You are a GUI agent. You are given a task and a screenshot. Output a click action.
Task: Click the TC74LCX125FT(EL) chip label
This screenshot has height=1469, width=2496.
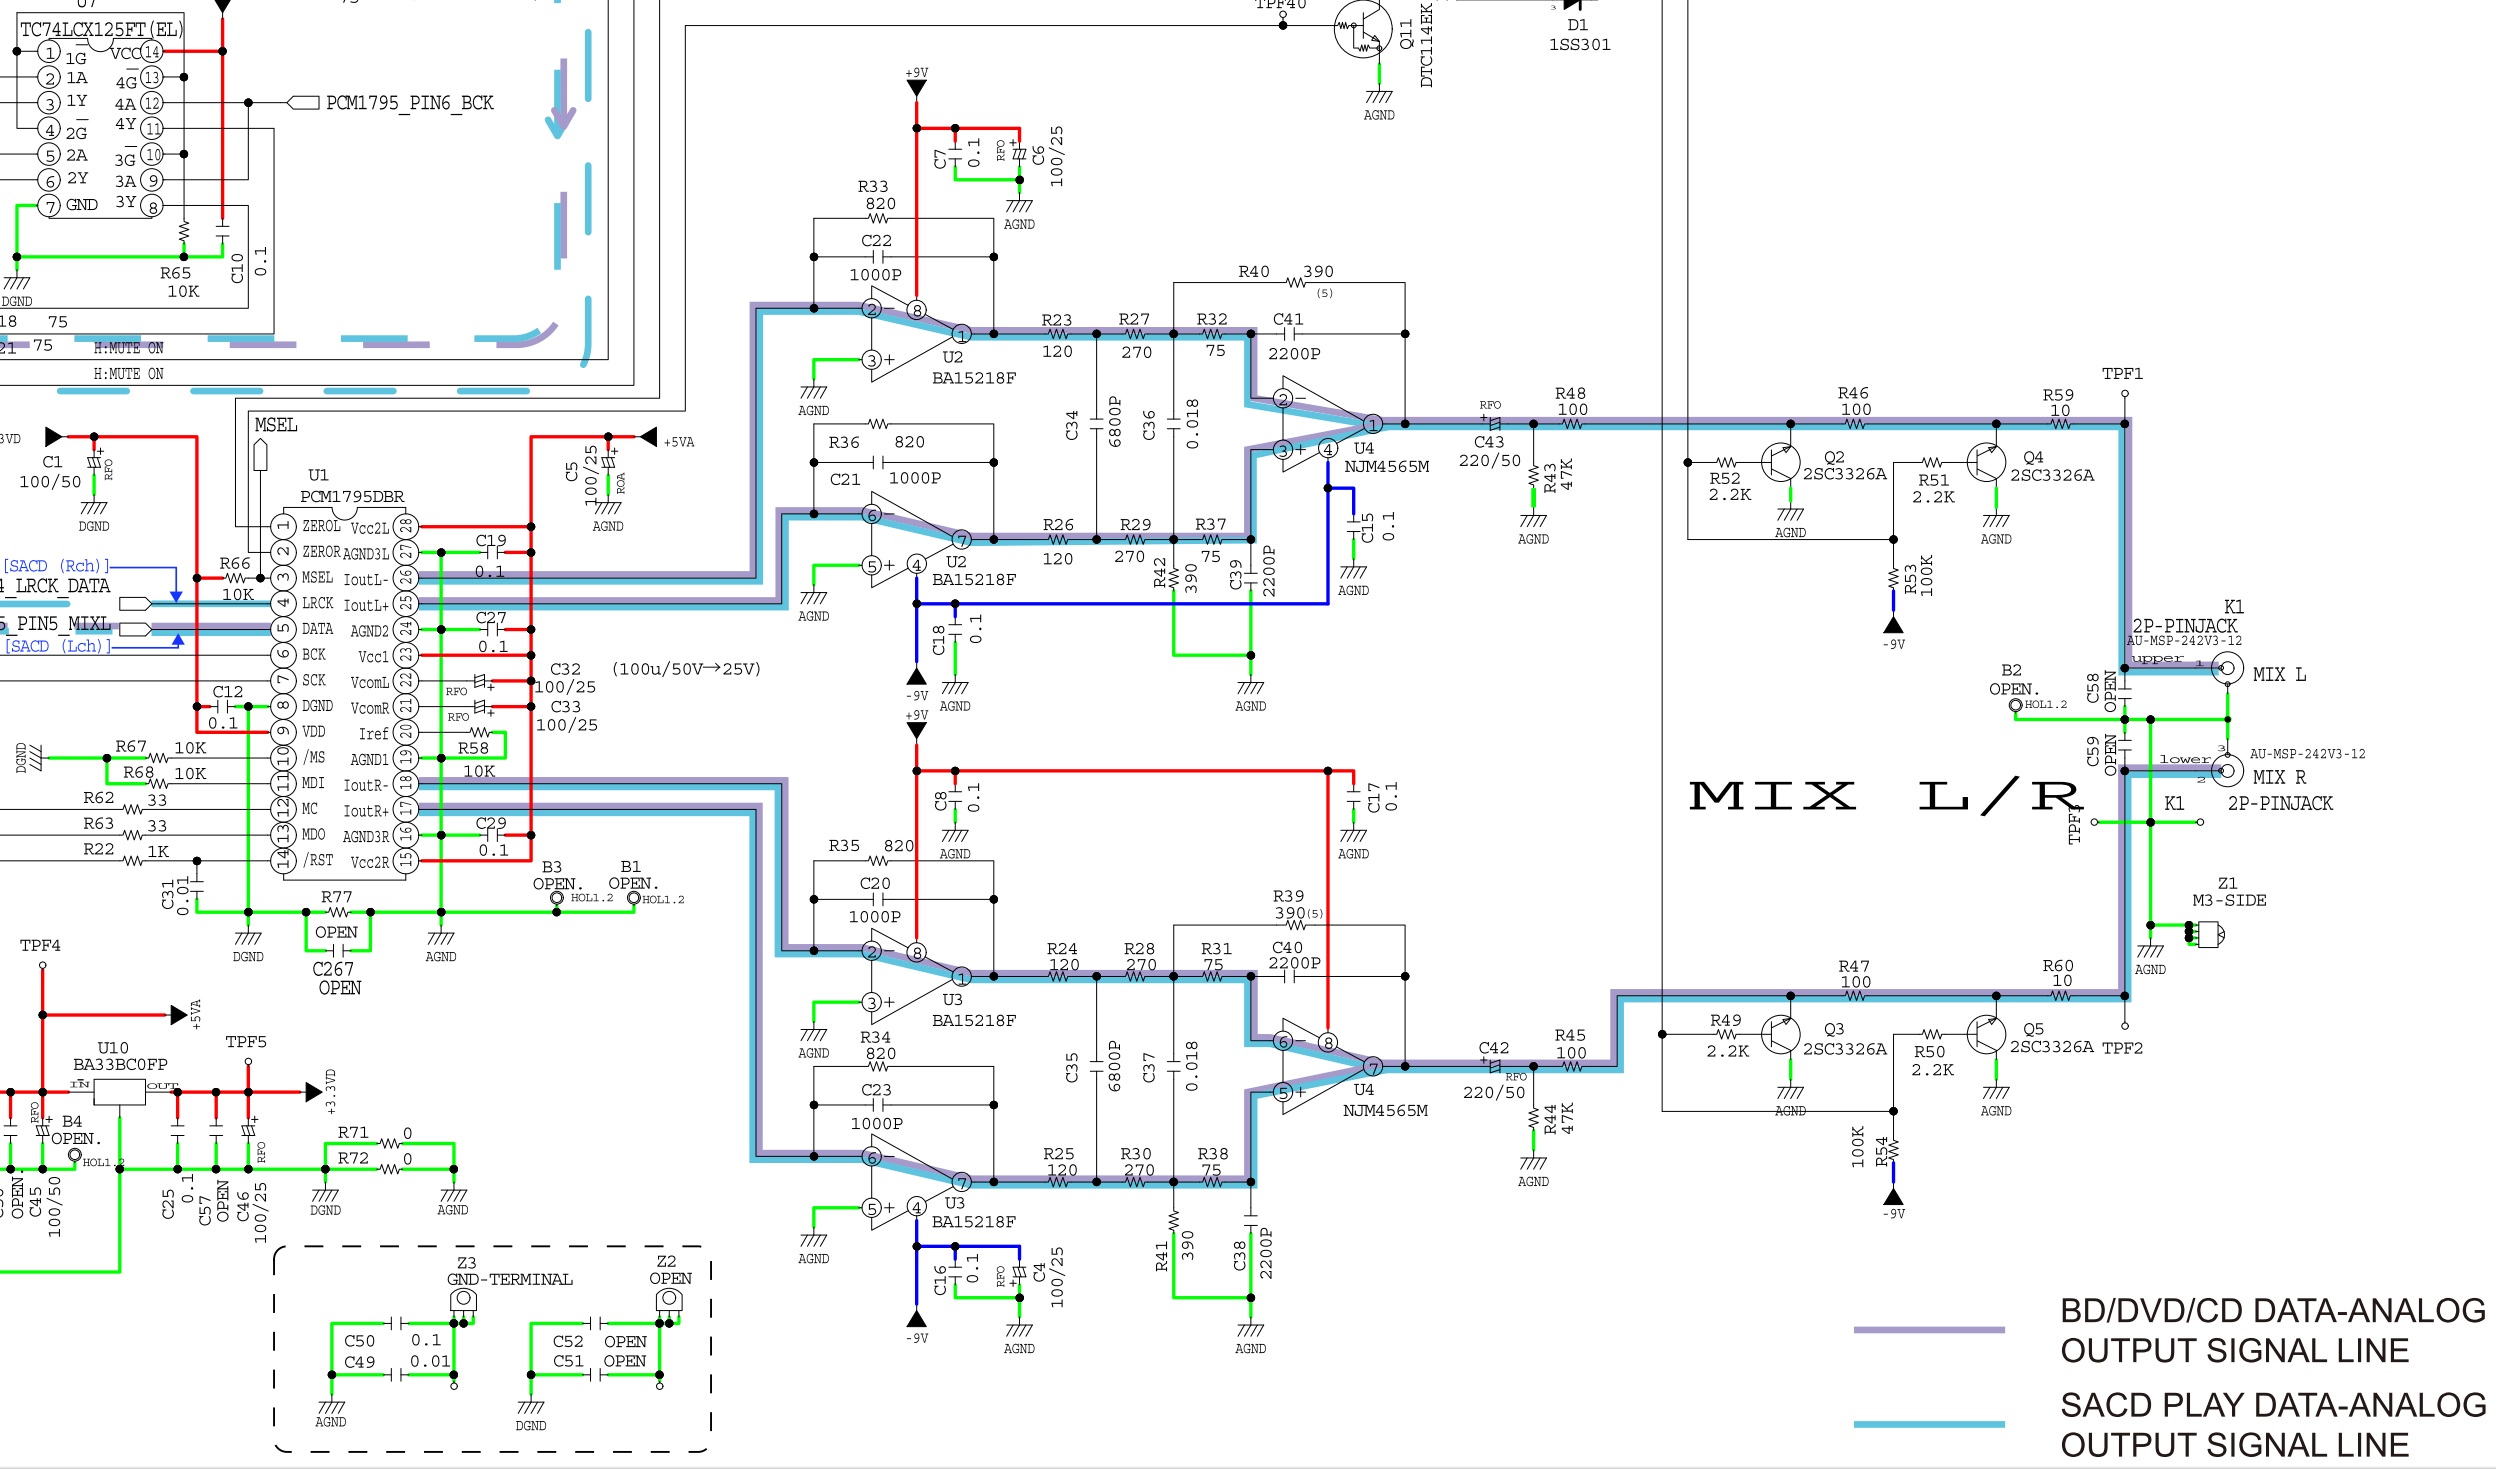[x=101, y=29]
